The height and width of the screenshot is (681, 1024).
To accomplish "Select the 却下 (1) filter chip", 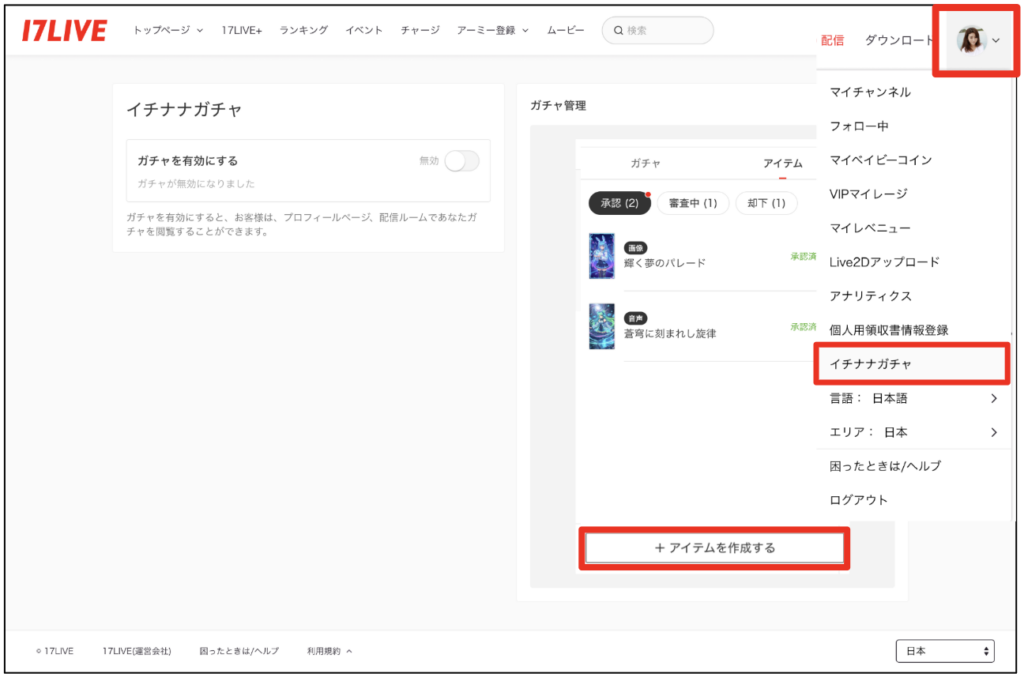I will (766, 203).
